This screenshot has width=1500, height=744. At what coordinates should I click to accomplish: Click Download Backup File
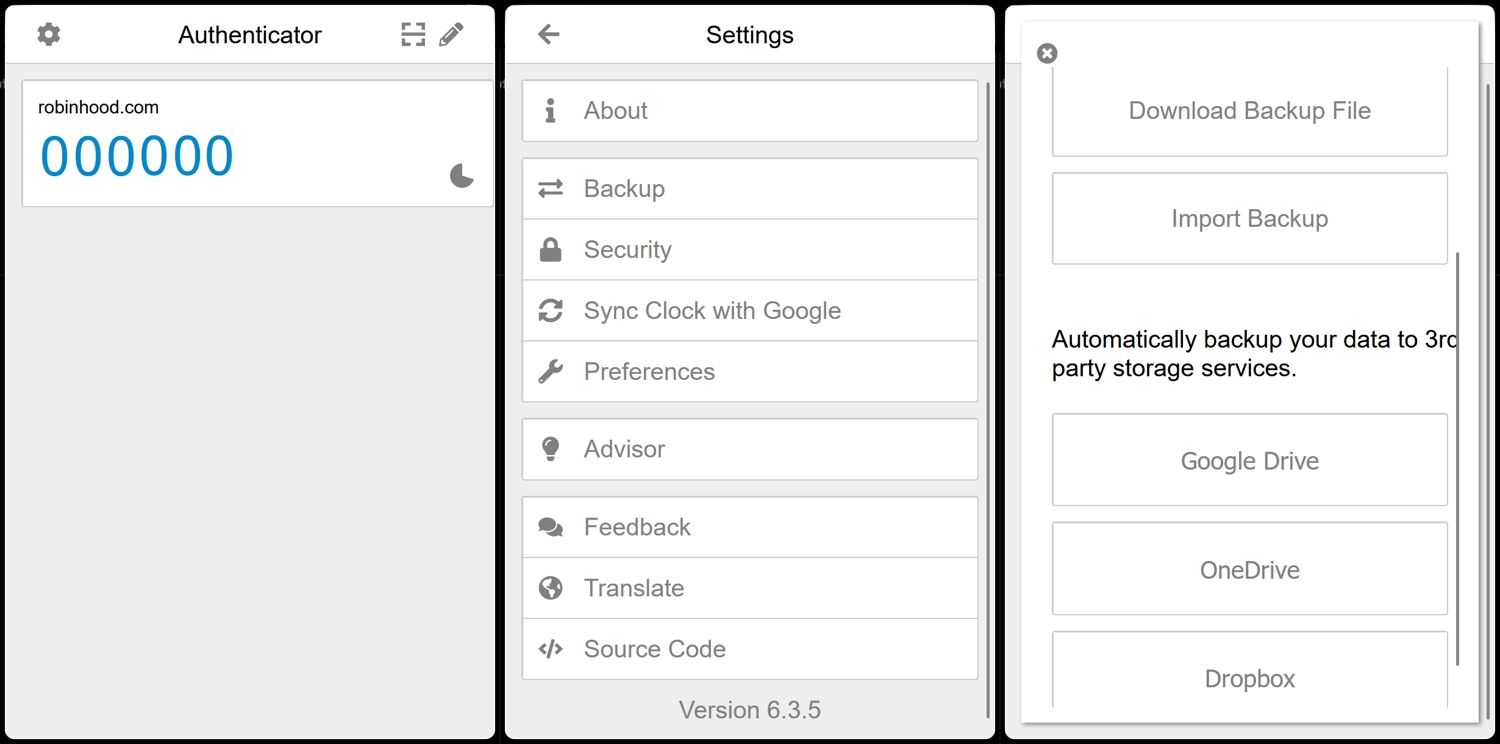click(1249, 110)
